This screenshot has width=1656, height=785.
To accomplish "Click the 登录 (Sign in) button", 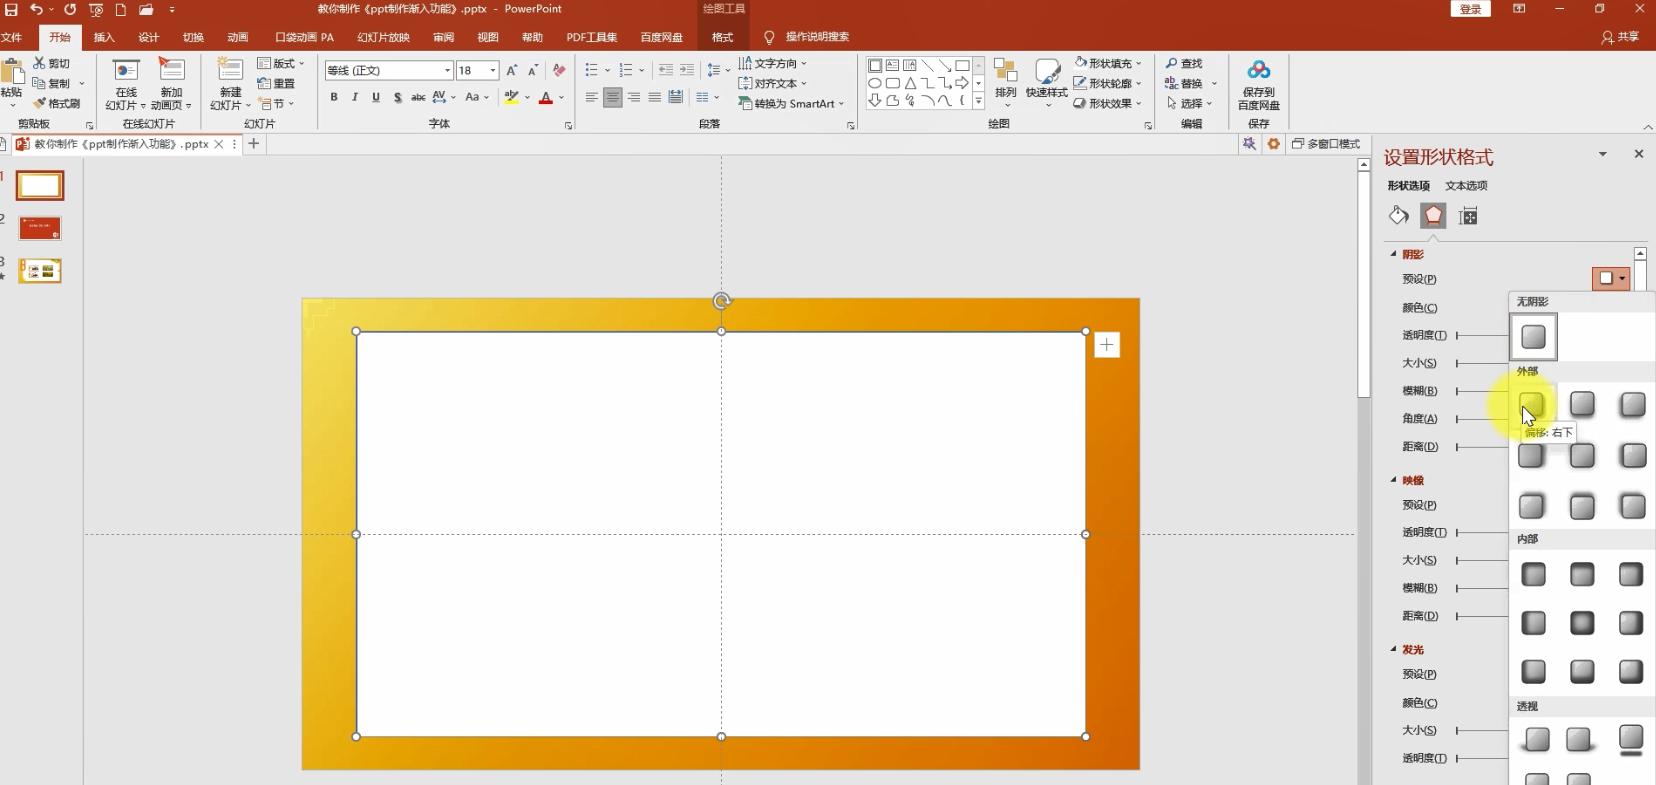I will click(1470, 9).
